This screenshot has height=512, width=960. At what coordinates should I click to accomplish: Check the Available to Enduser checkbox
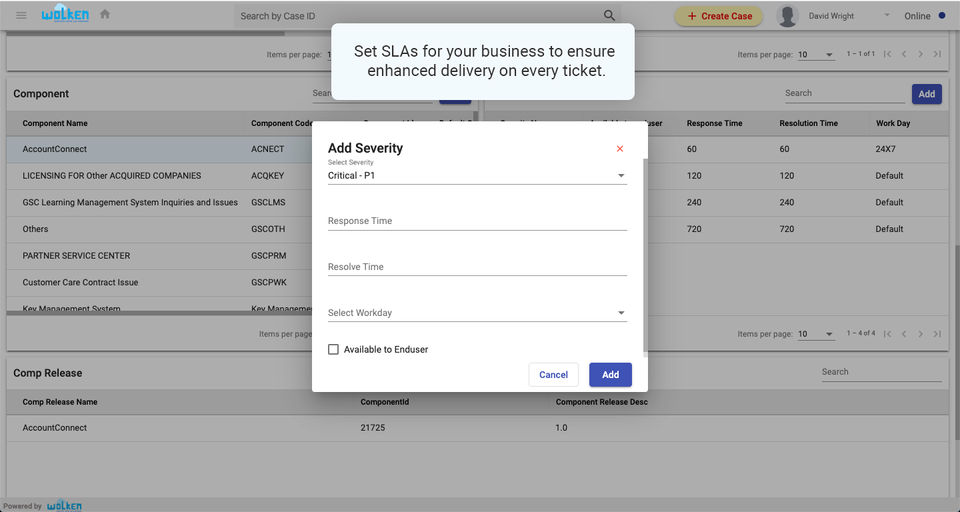pyautogui.click(x=334, y=349)
